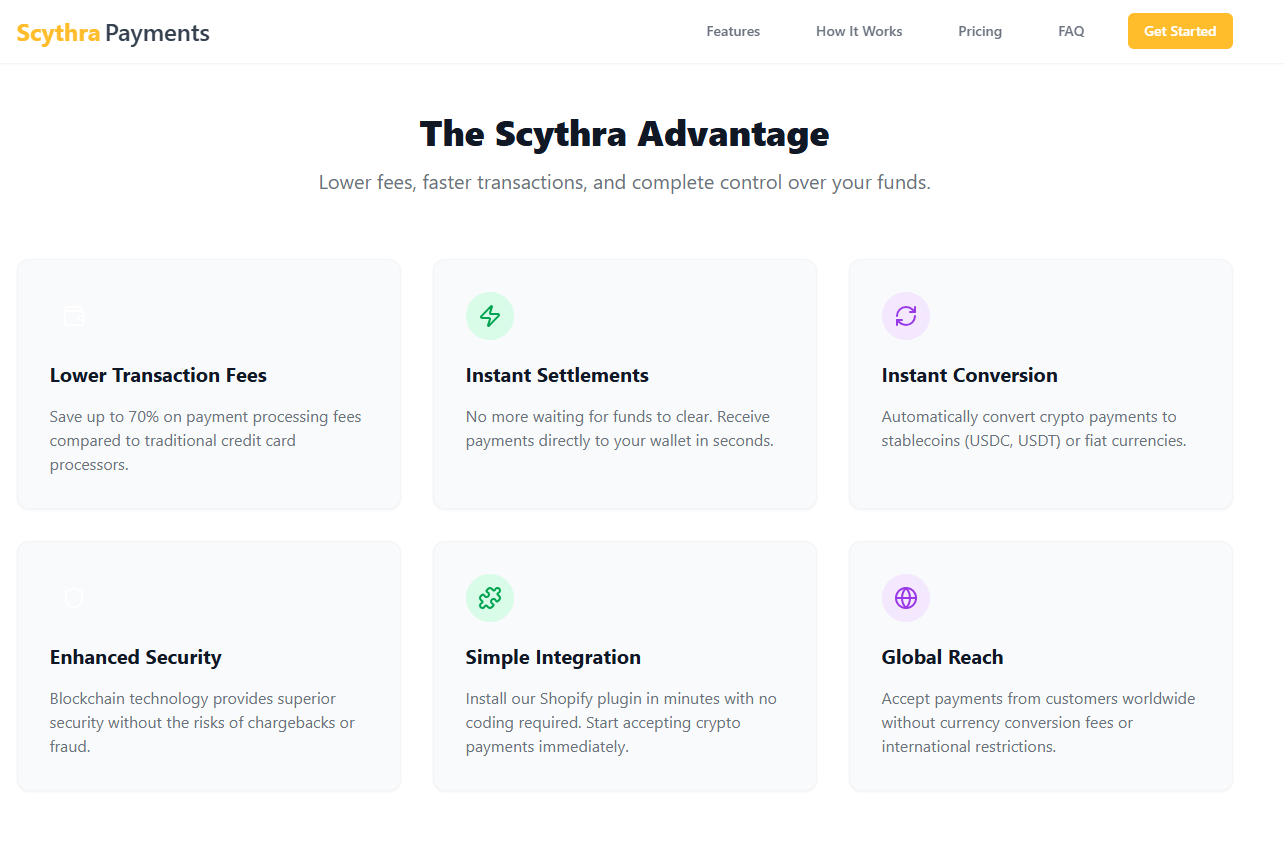The width and height of the screenshot is (1284, 842).
Task: Click the wallet icon on Lower Transaction Fees card
Action: (x=74, y=315)
